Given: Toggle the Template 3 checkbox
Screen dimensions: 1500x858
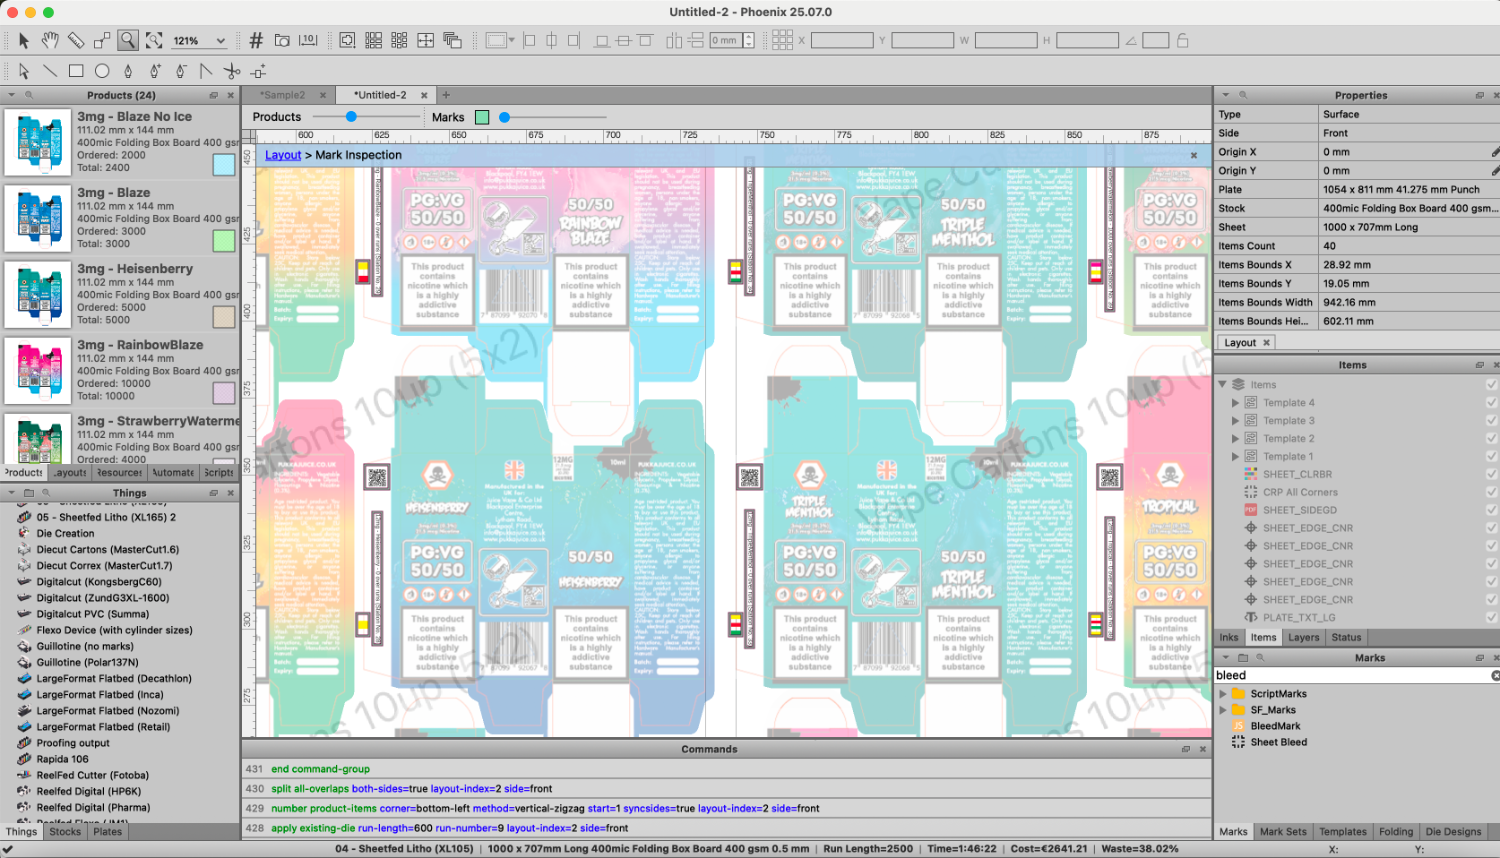Looking at the screenshot, I should [x=1491, y=421].
